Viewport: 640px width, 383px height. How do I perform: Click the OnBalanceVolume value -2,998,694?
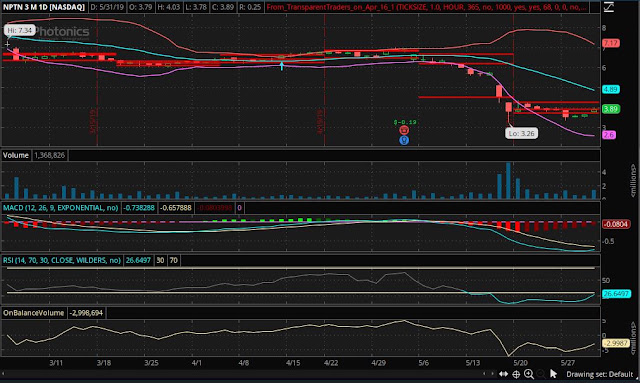(x=87, y=313)
